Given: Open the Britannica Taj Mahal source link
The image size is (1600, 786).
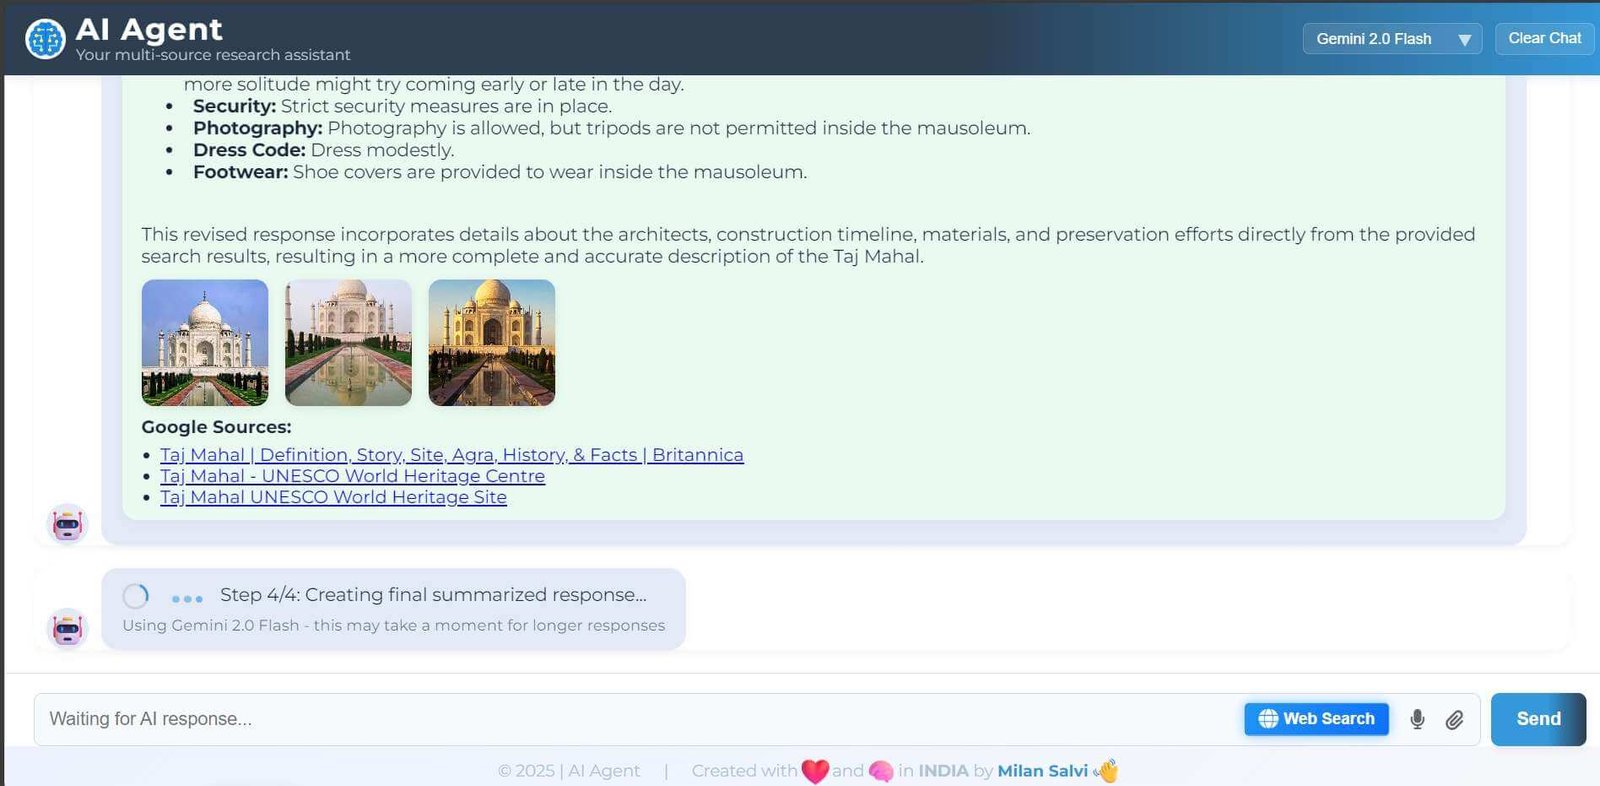Looking at the screenshot, I should point(452,455).
